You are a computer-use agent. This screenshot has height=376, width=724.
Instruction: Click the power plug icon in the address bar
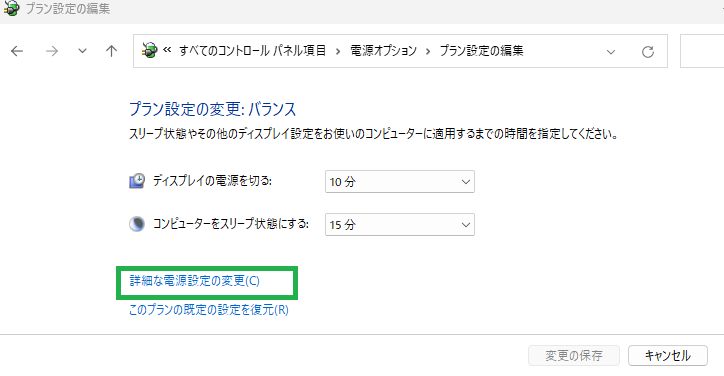tap(150, 50)
